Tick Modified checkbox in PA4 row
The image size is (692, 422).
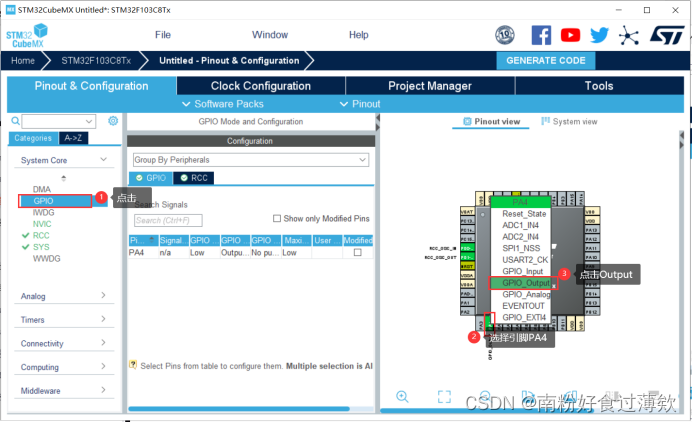tap(357, 252)
